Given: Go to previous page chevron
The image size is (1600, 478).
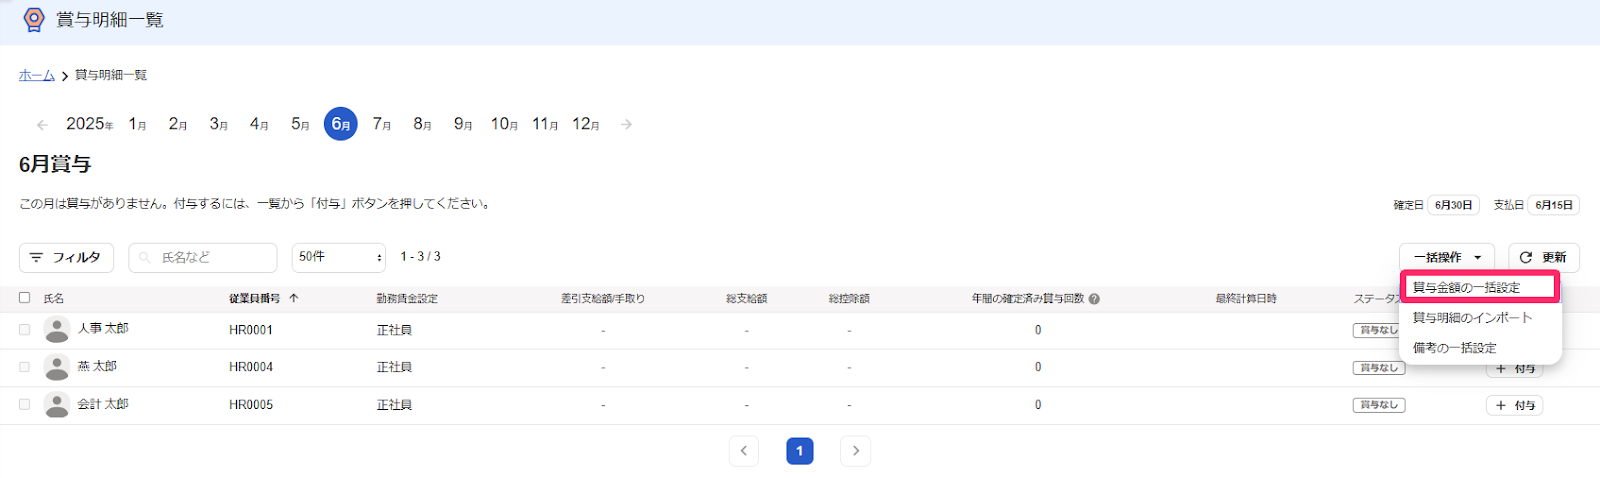Looking at the screenshot, I should tap(744, 451).
